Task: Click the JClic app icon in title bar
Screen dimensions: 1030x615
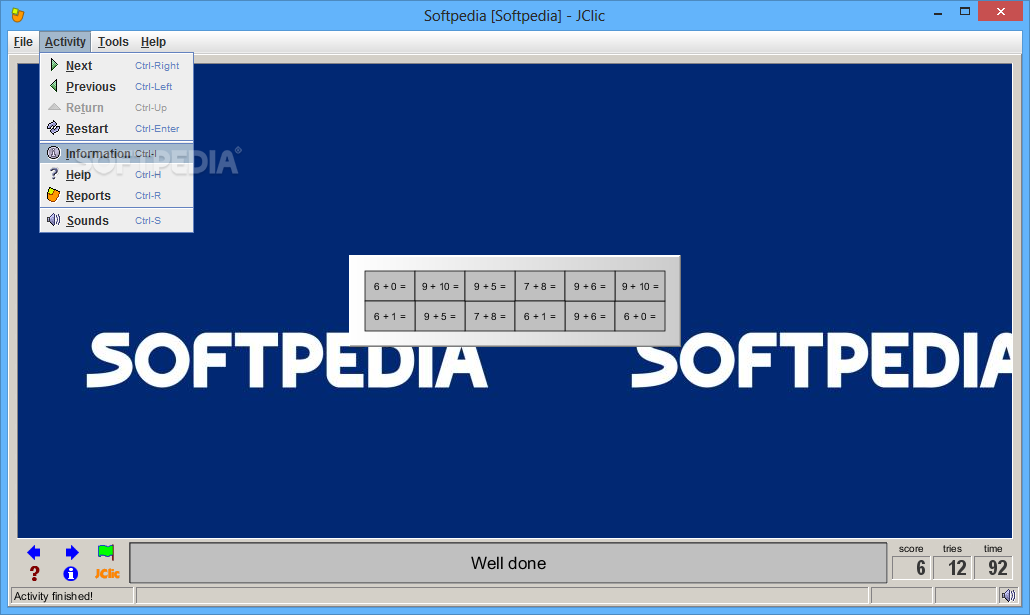Action: (18, 14)
